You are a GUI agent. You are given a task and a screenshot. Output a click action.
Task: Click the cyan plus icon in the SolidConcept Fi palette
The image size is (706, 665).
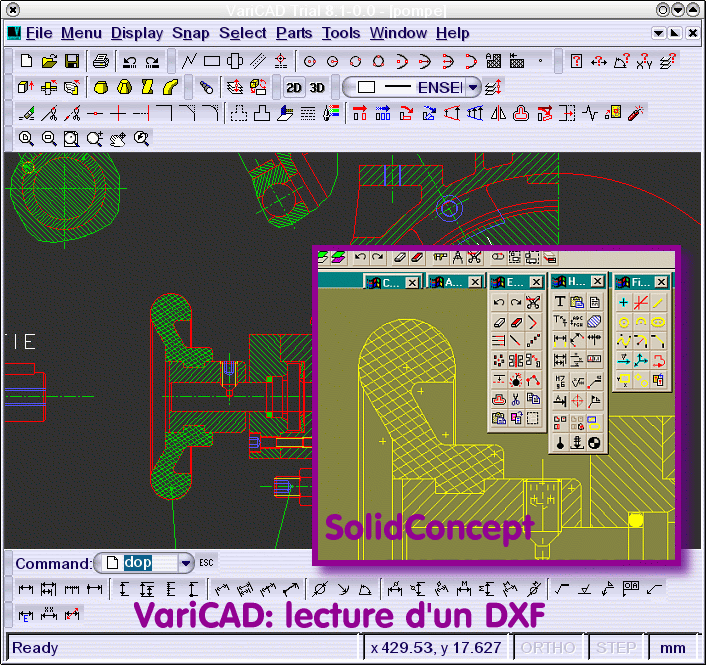[624, 302]
